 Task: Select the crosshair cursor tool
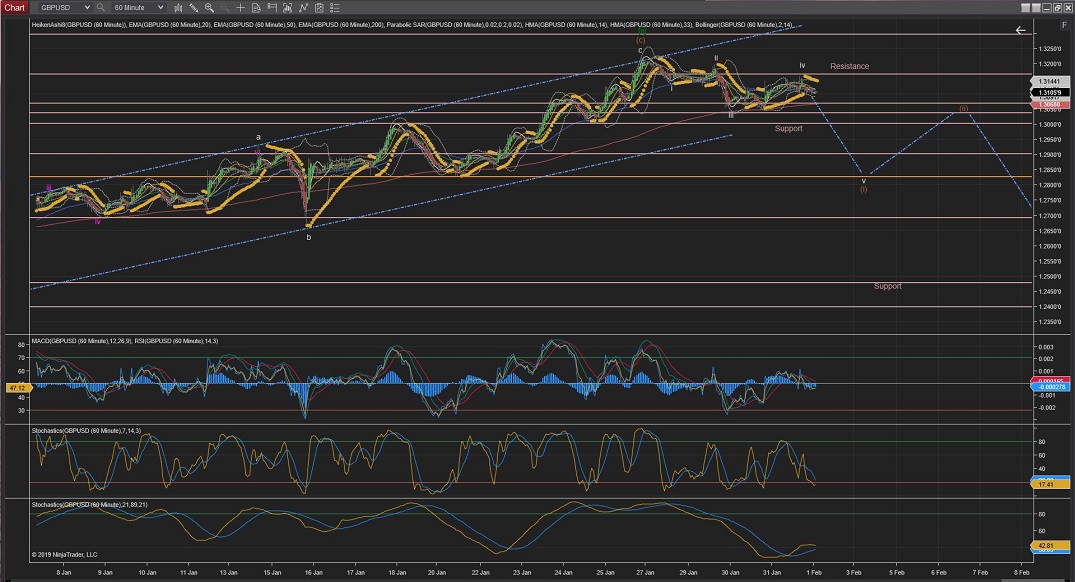tap(238, 7)
